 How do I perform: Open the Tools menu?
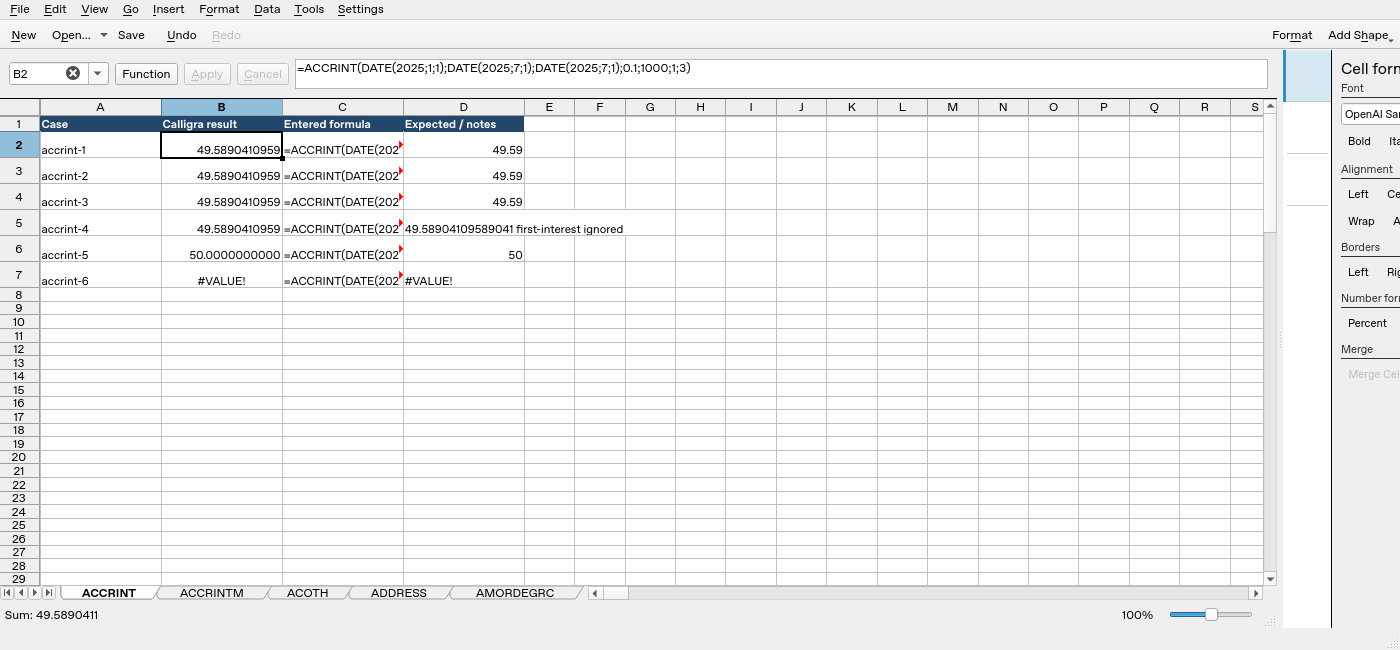[309, 9]
